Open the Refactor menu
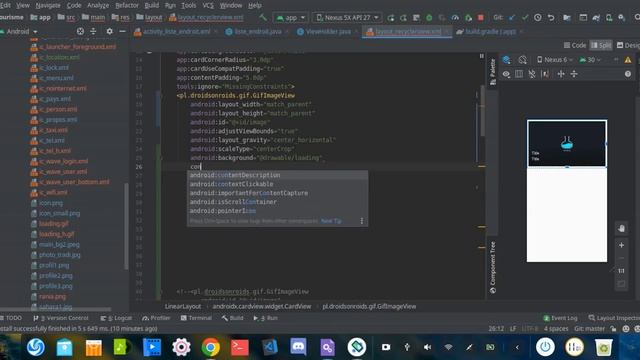This screenshot has height=360, width=640. click(x=127, y=5)
